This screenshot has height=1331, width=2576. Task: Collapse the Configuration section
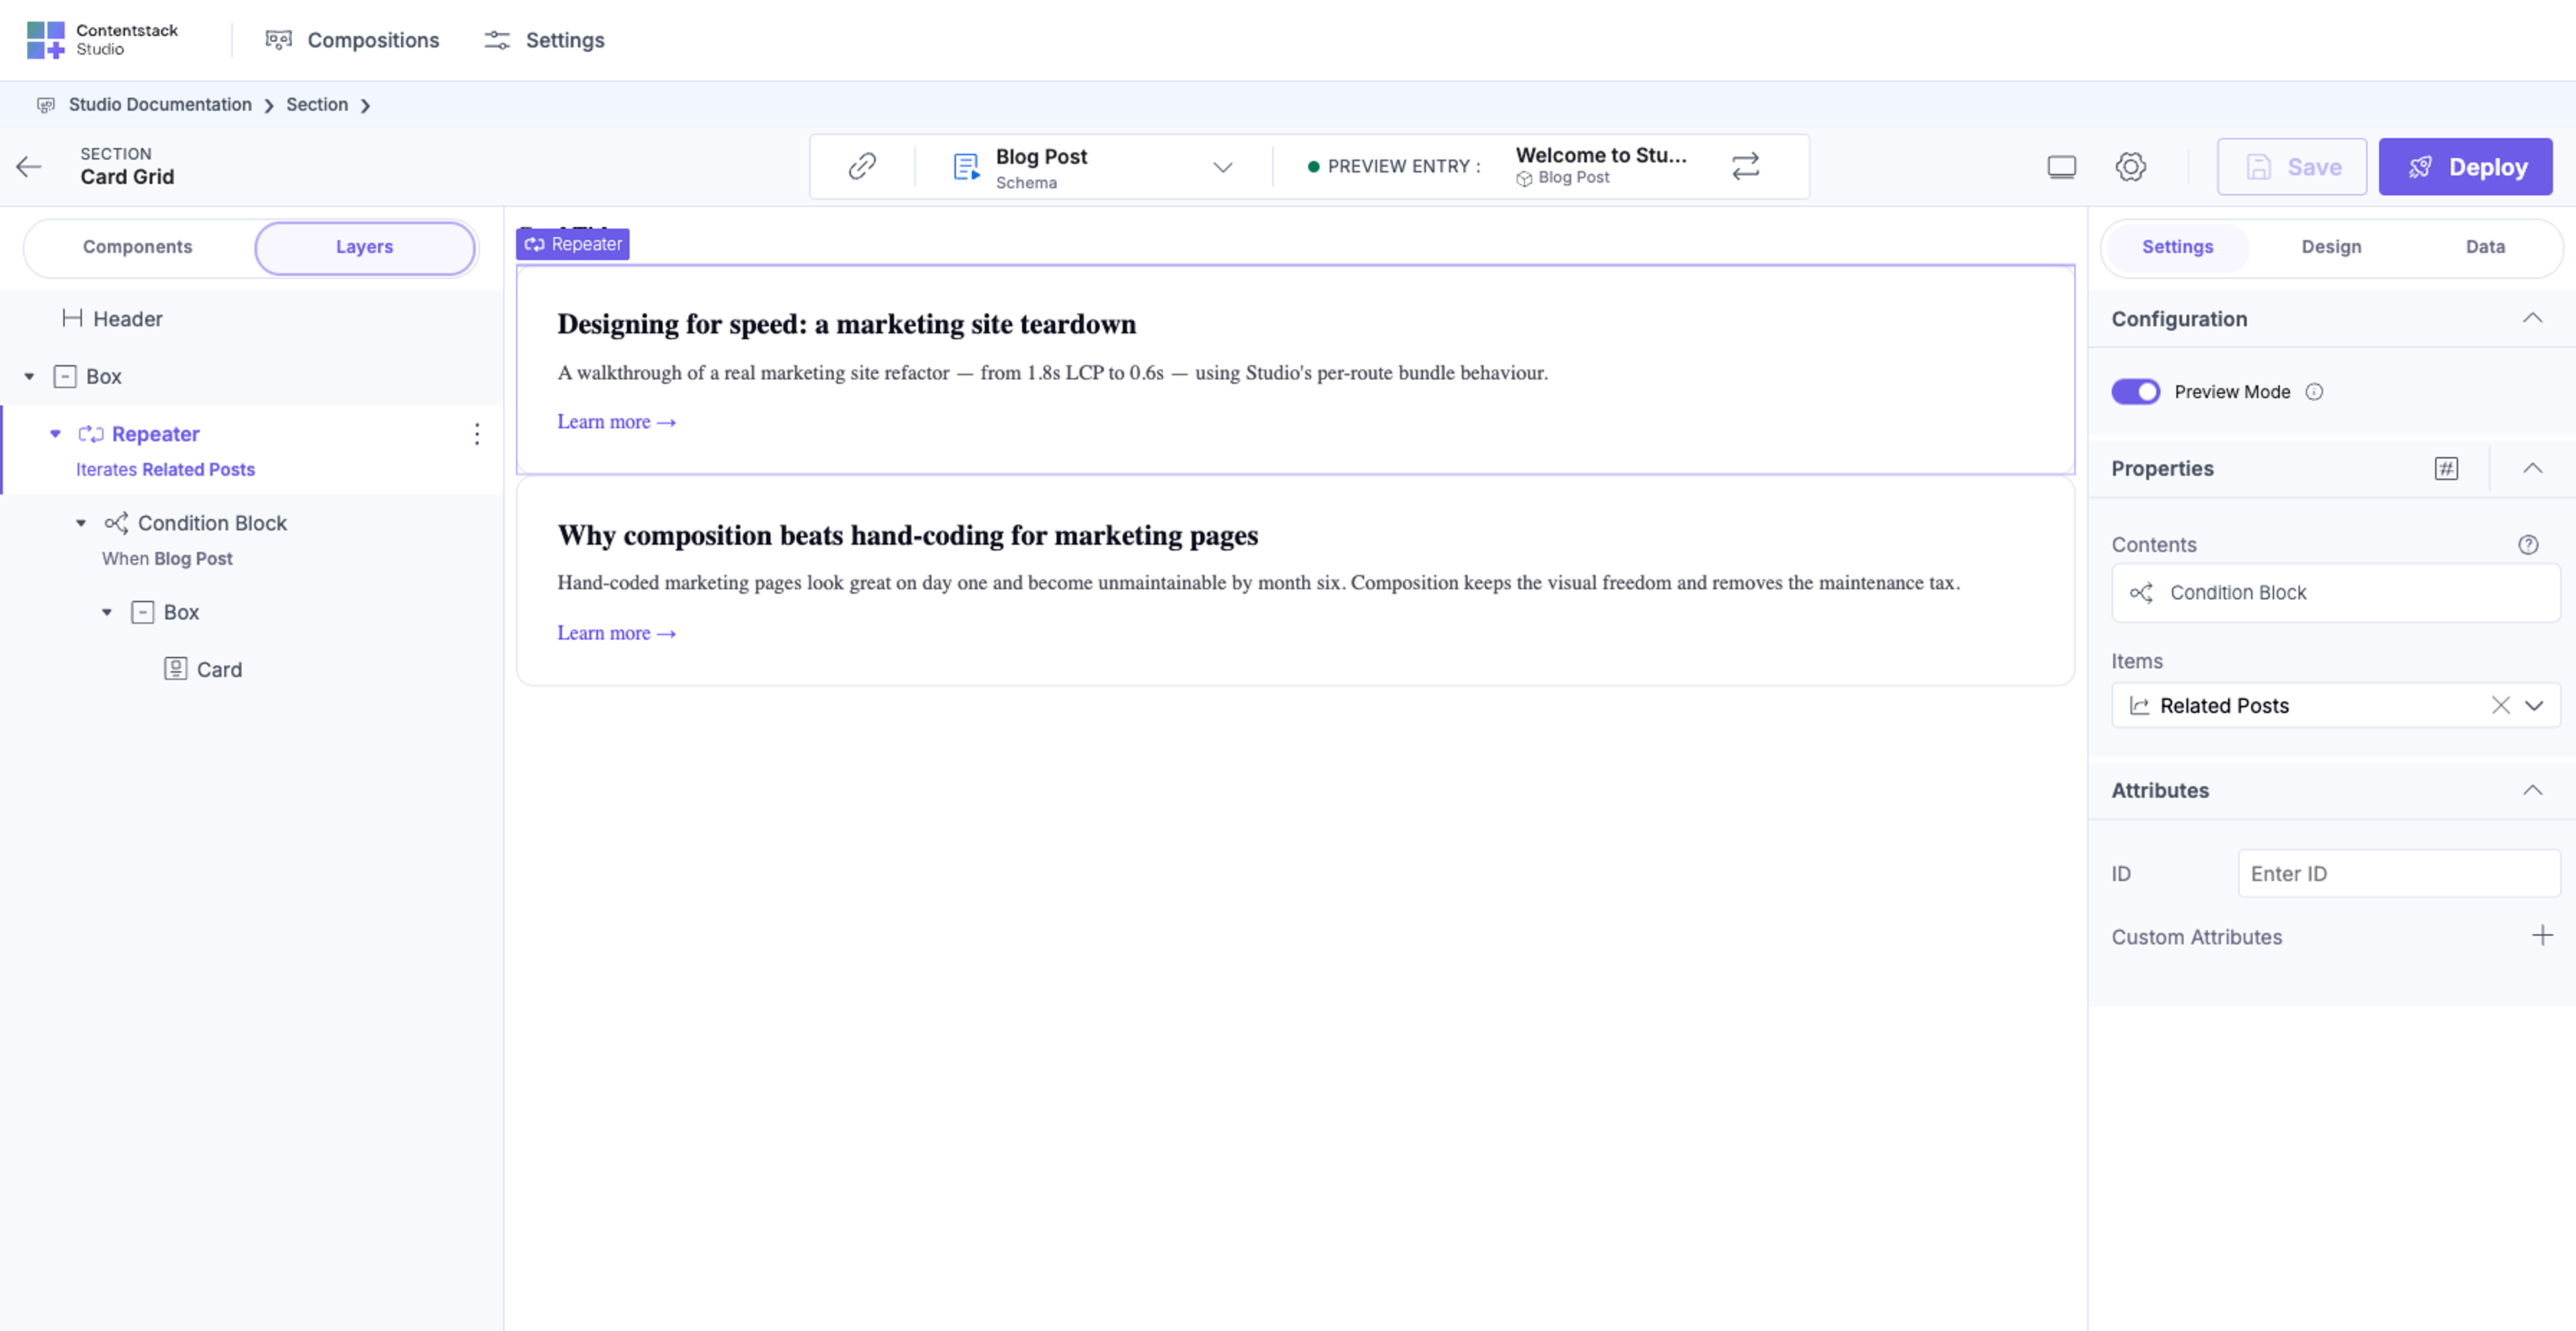(2532, 318)
